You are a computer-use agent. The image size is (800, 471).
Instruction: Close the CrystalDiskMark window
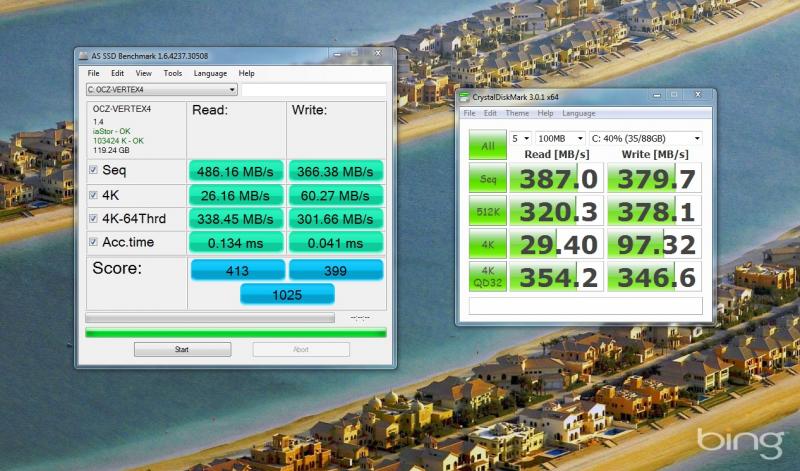coord(697,95)
